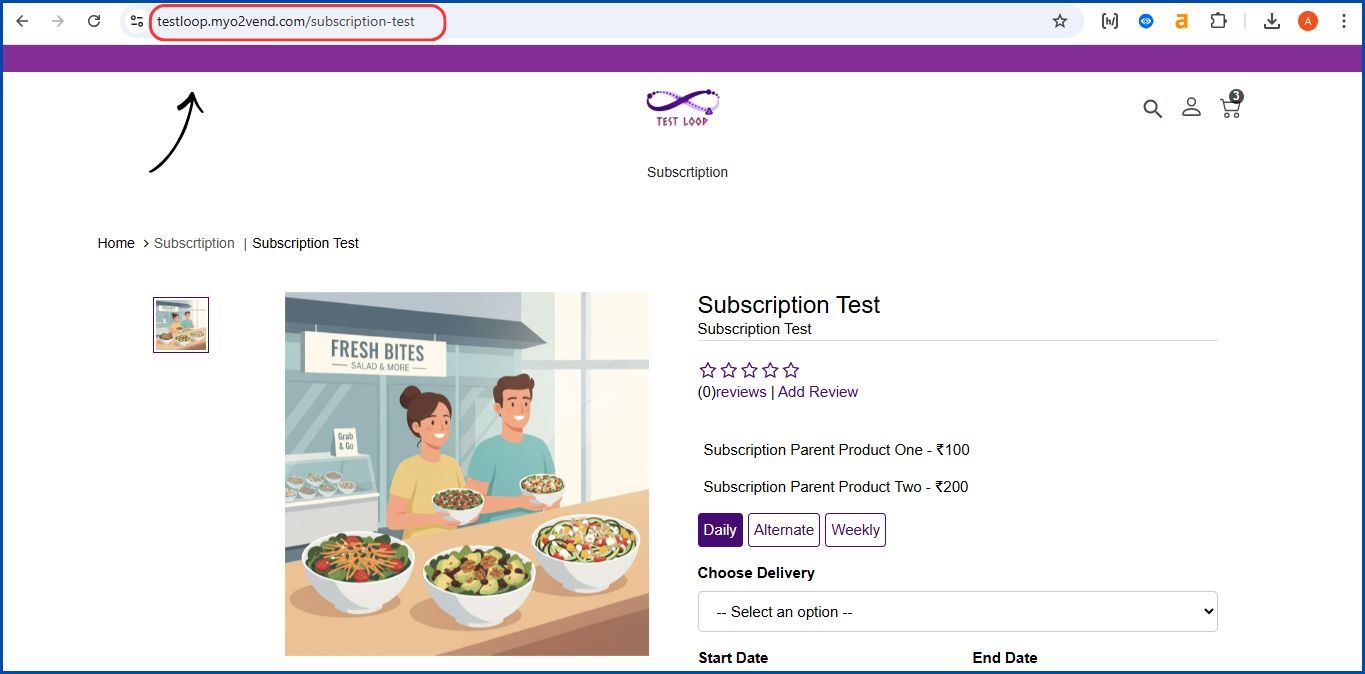Open the shopping cart icon
Image resolution: width=1365 pixels, height=674 pixels.
(x=1229, y=107)
